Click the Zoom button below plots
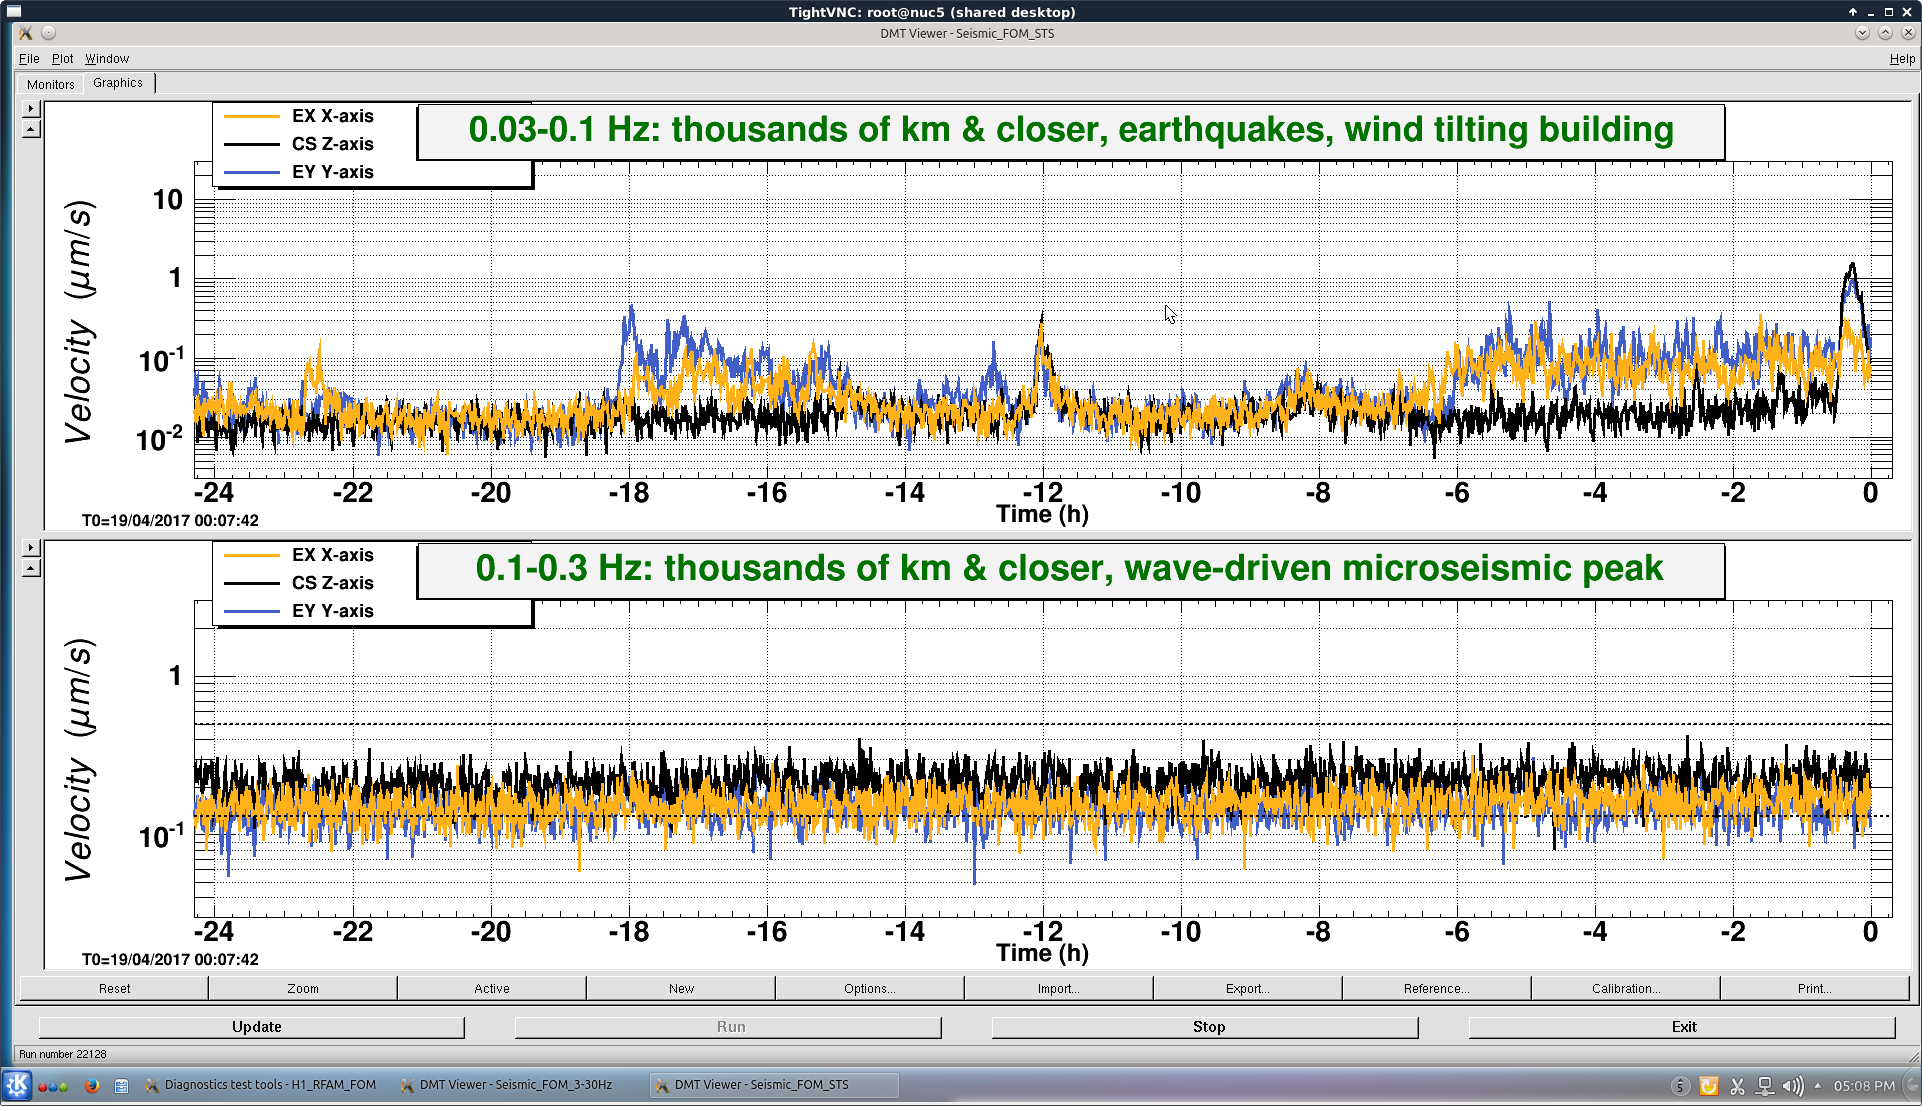 [x=302, y=988]
